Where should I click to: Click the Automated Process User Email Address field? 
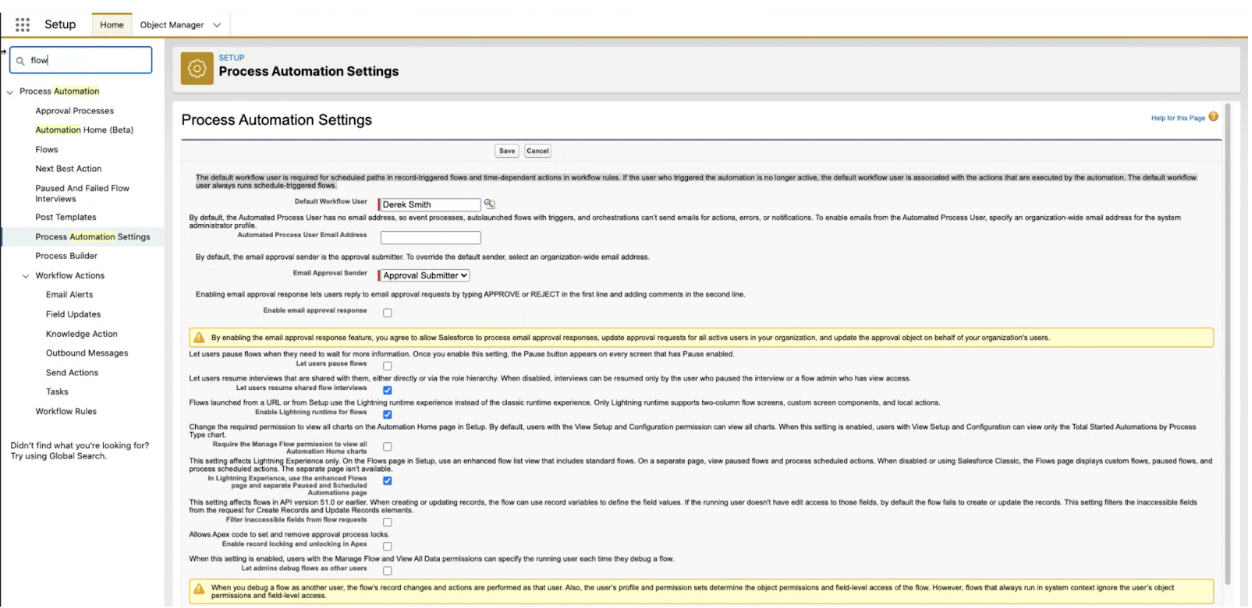(x=431, y=238)
